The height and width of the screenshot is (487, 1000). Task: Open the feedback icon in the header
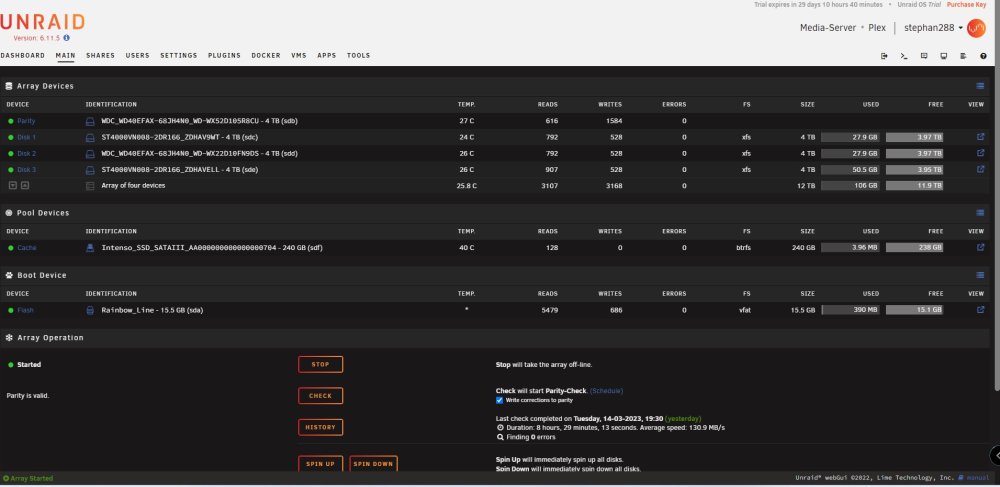tap(923, 56)
